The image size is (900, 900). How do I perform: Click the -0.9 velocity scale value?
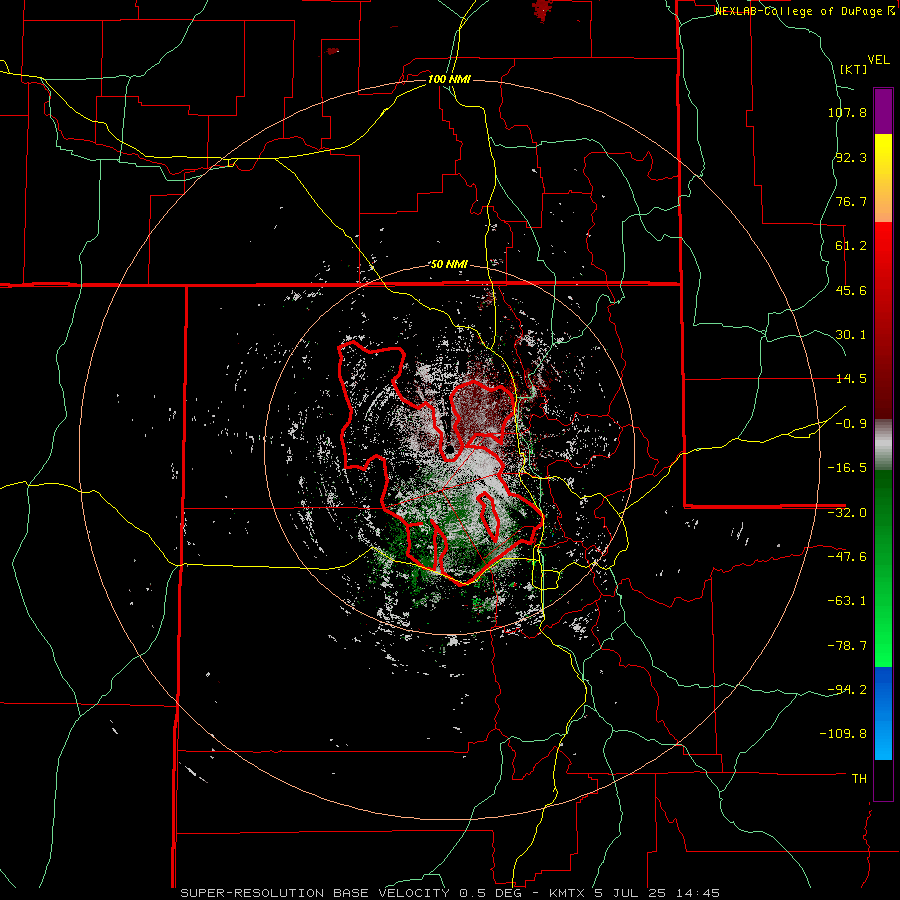pos(851,424)
